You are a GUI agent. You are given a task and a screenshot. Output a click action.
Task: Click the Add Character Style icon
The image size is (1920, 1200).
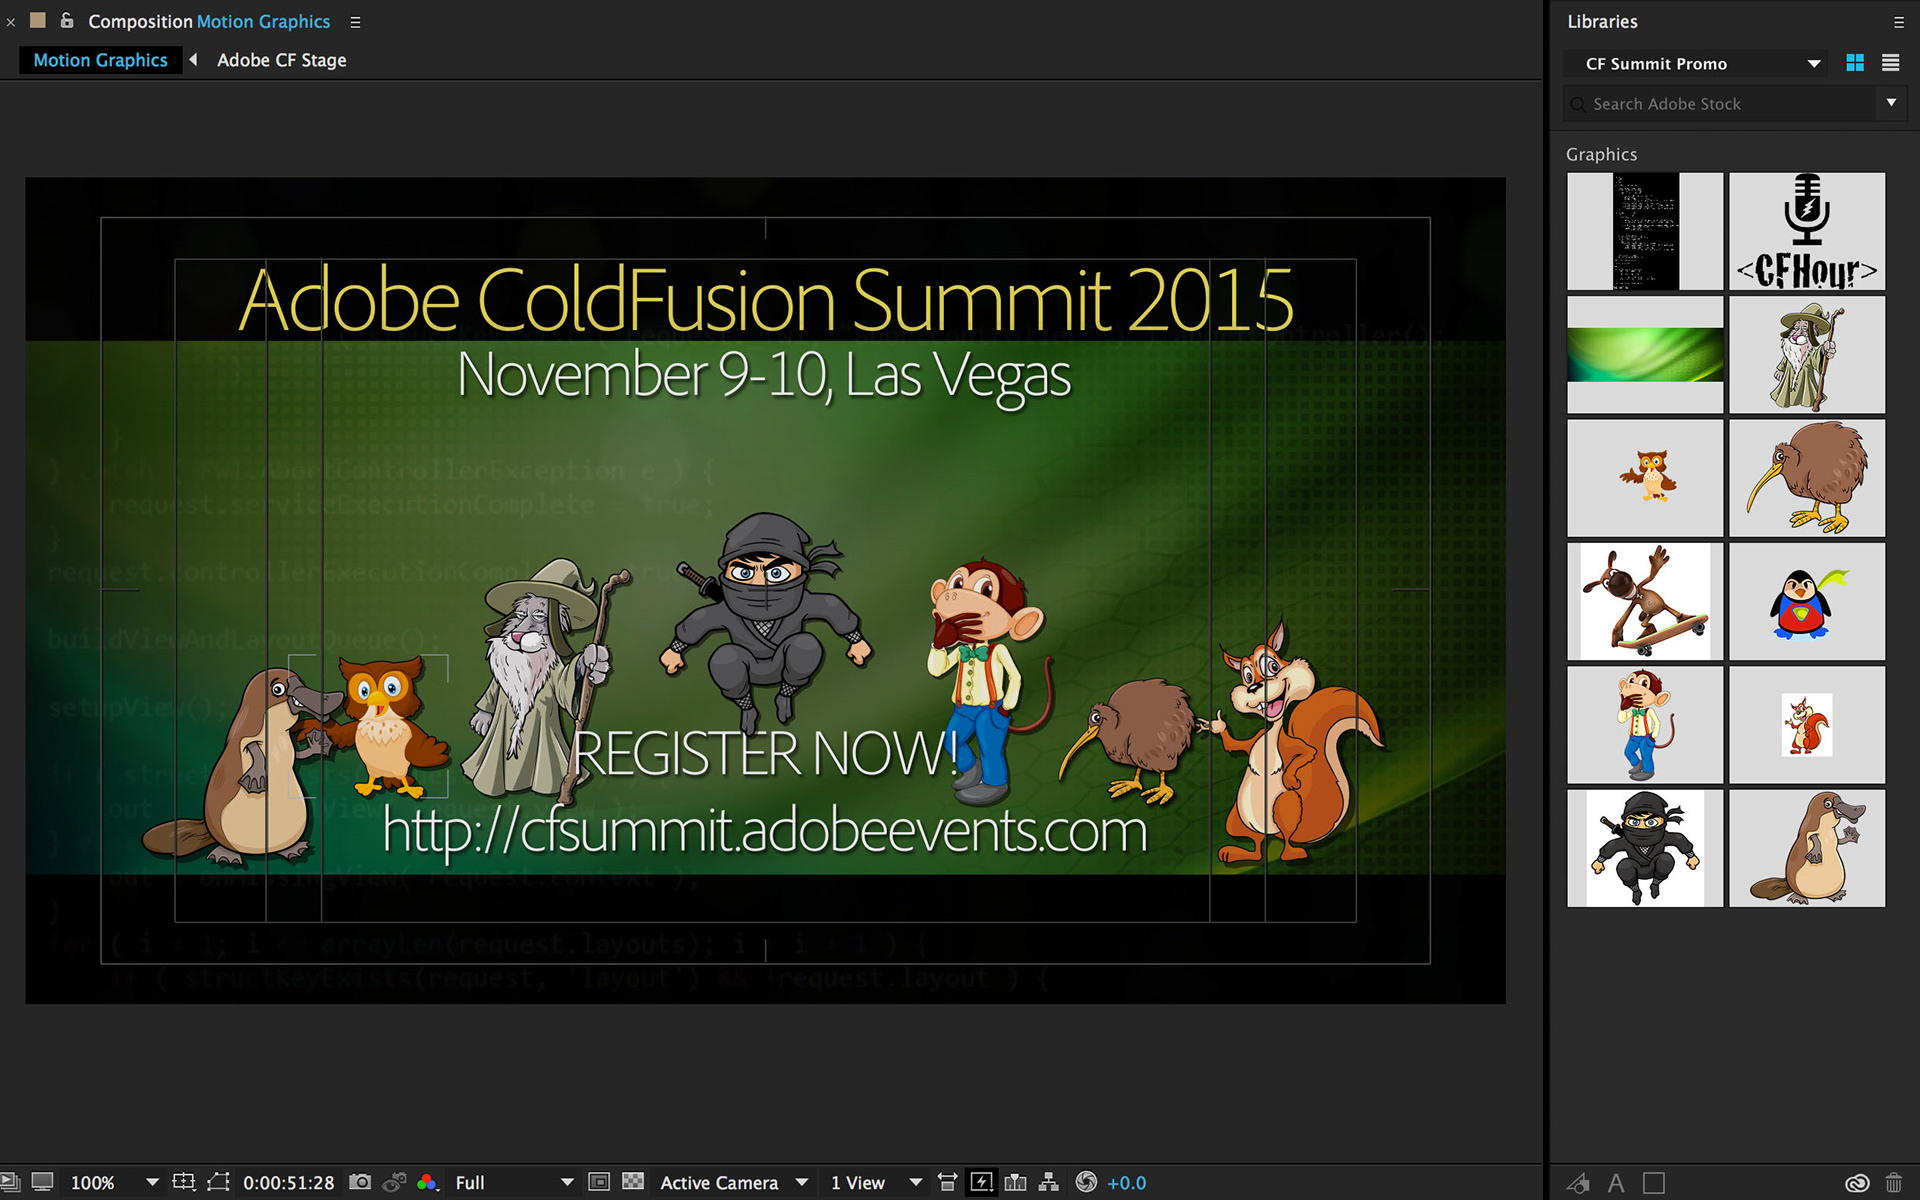[1616, 1183]
